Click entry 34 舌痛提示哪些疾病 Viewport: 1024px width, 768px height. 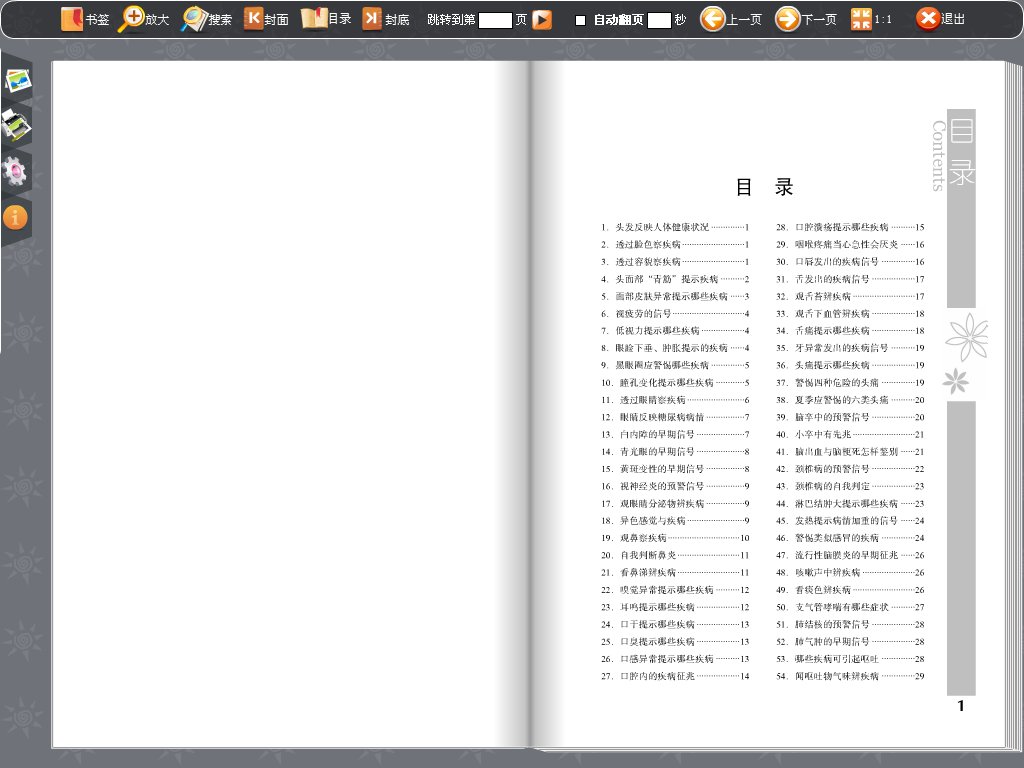[x=850, y=330]
